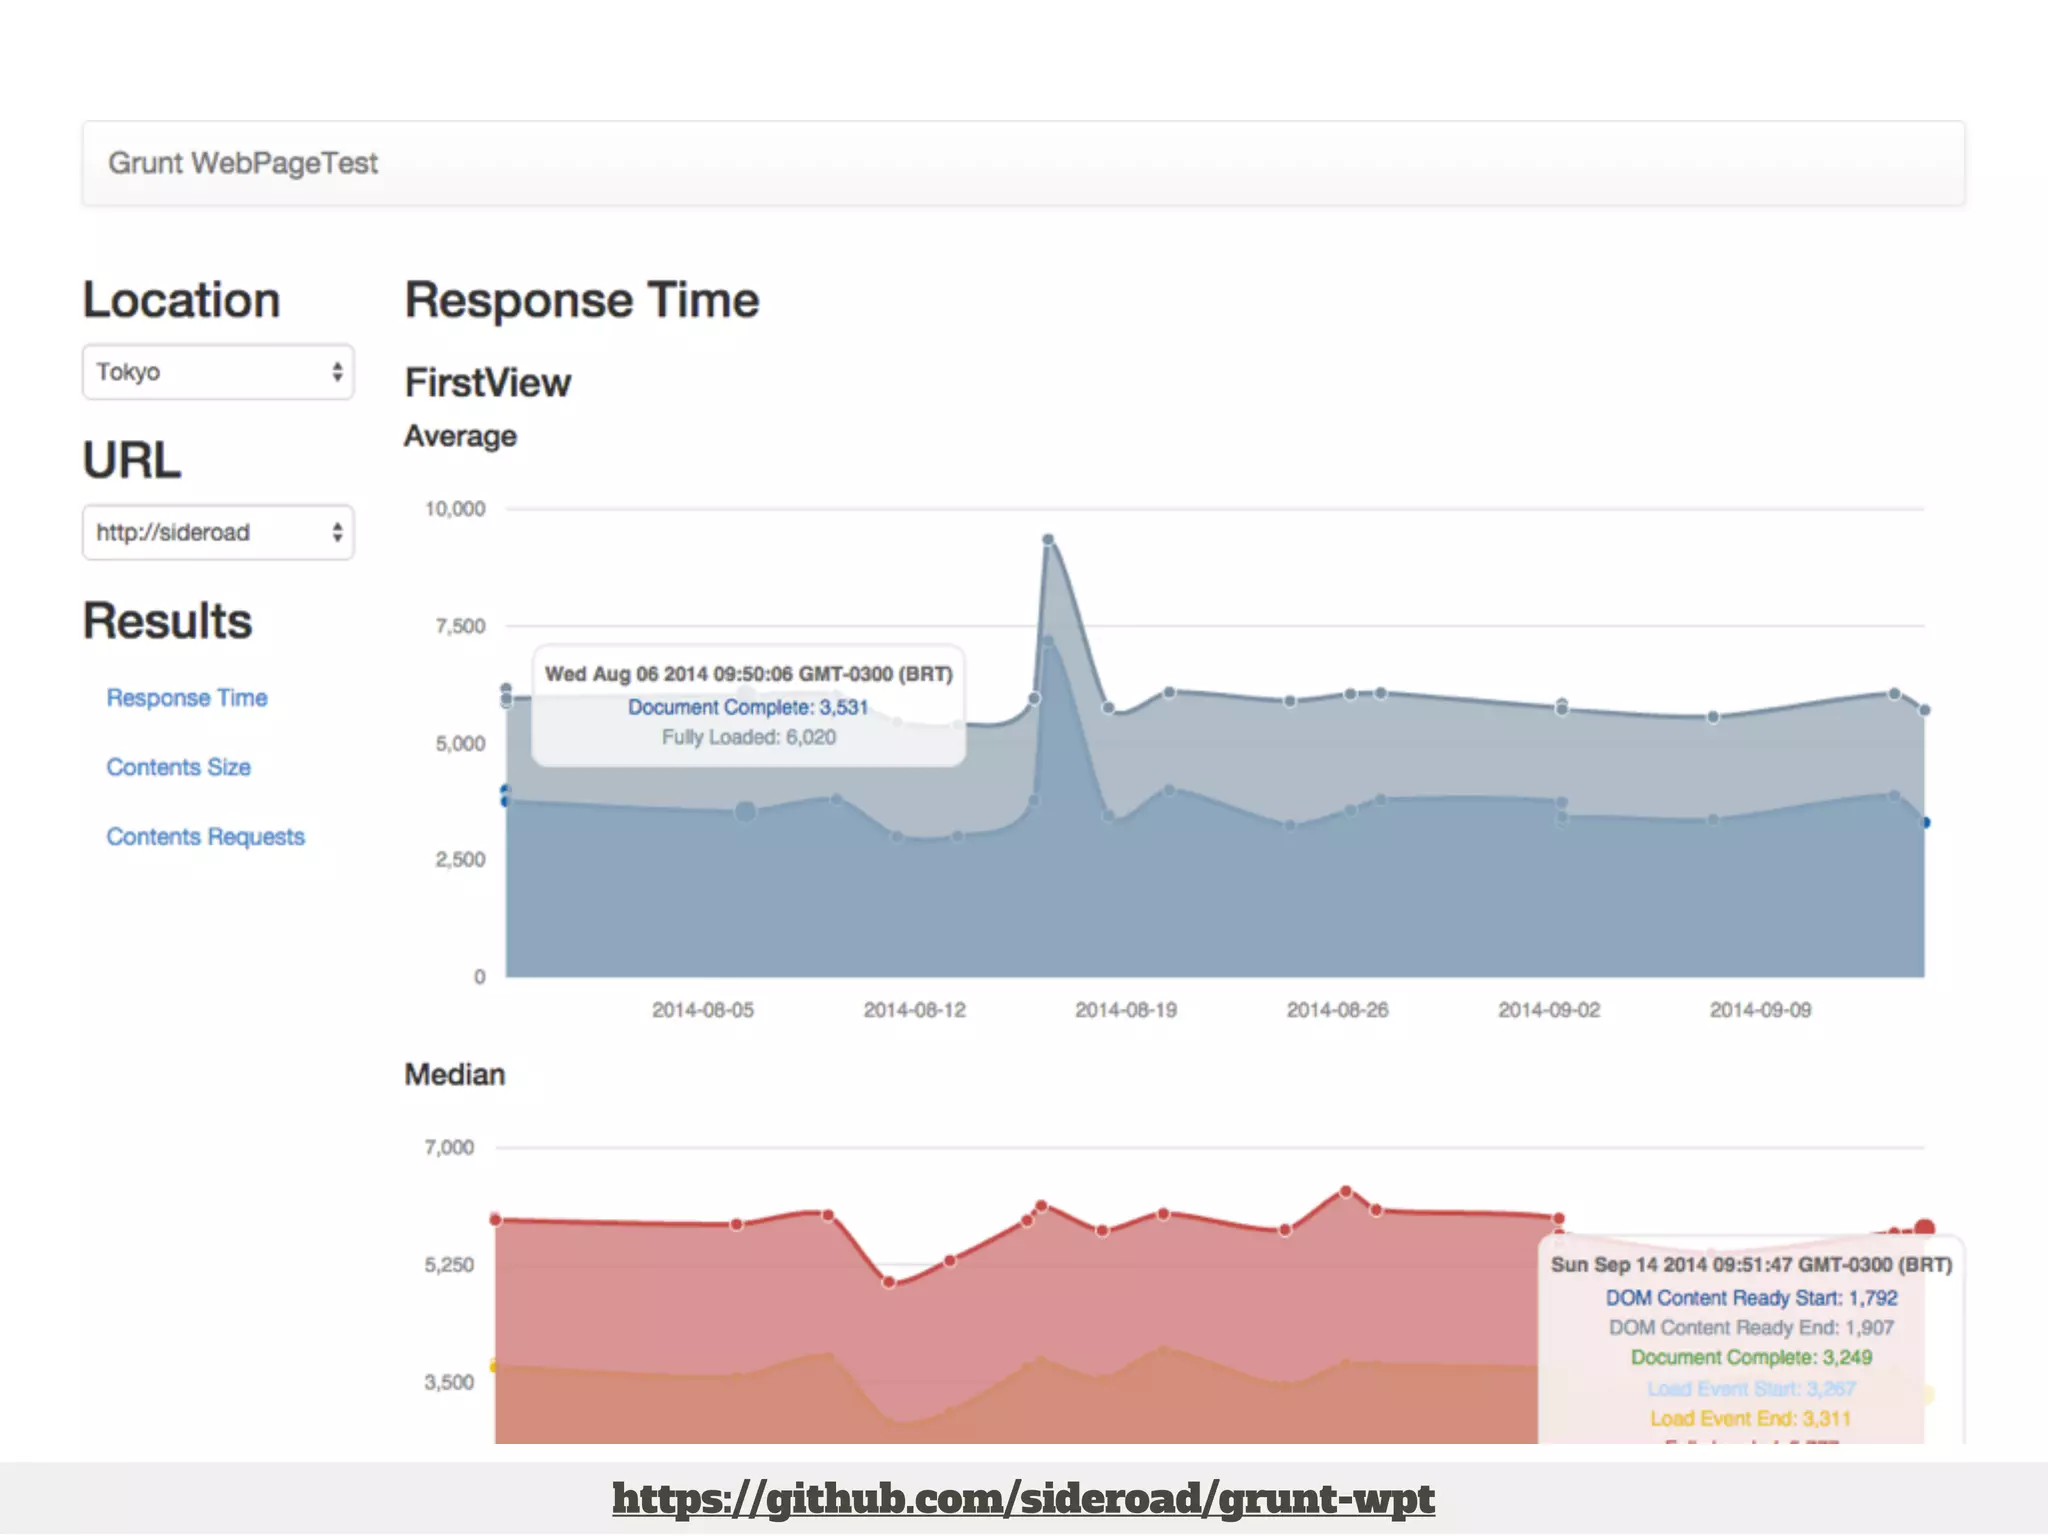Click the peak data point on Average chart

[1048, 540]
